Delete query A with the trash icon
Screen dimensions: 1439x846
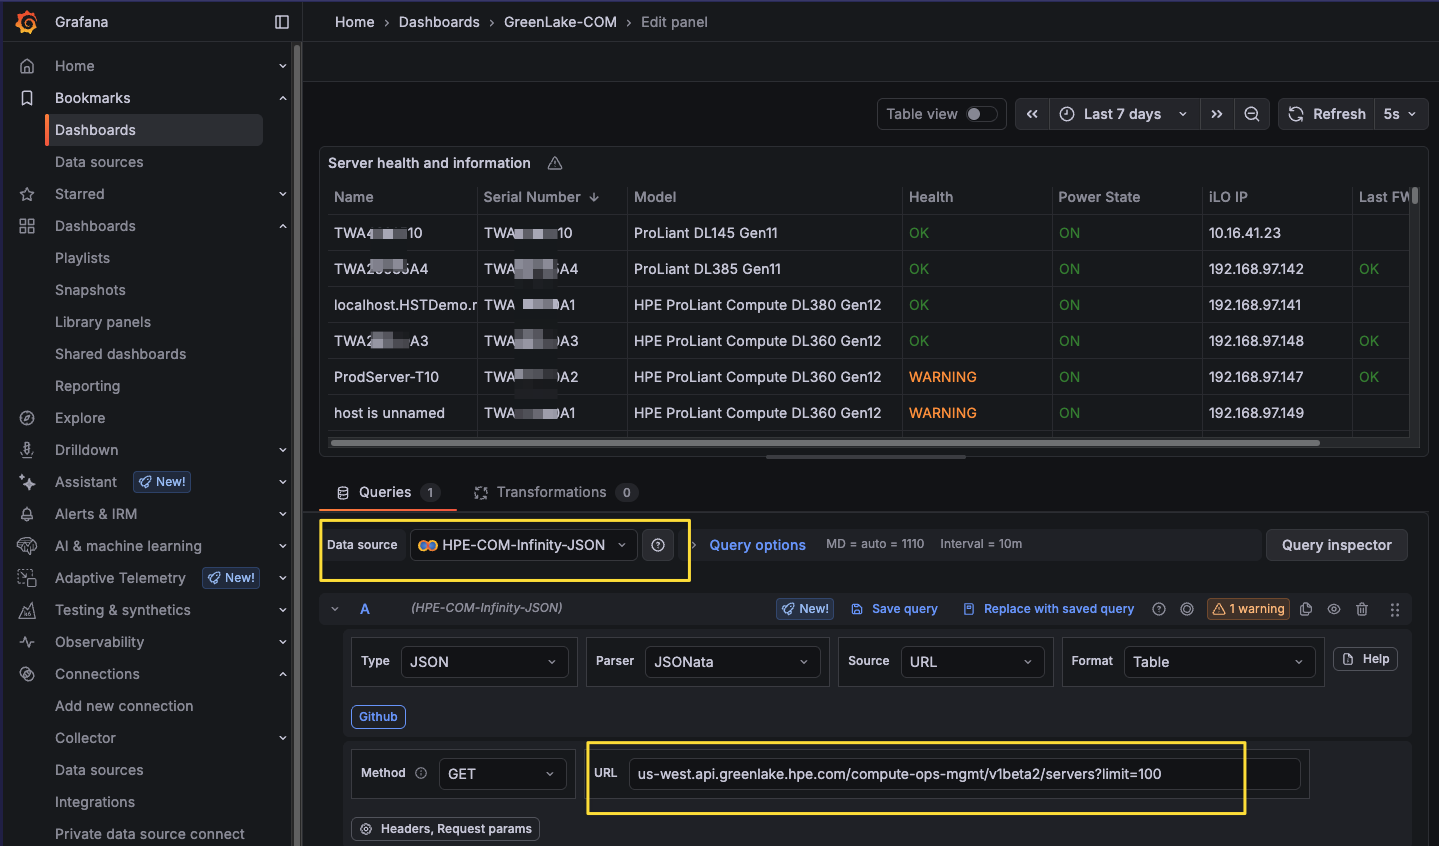pyautogui.click(x=1362, y=609)
